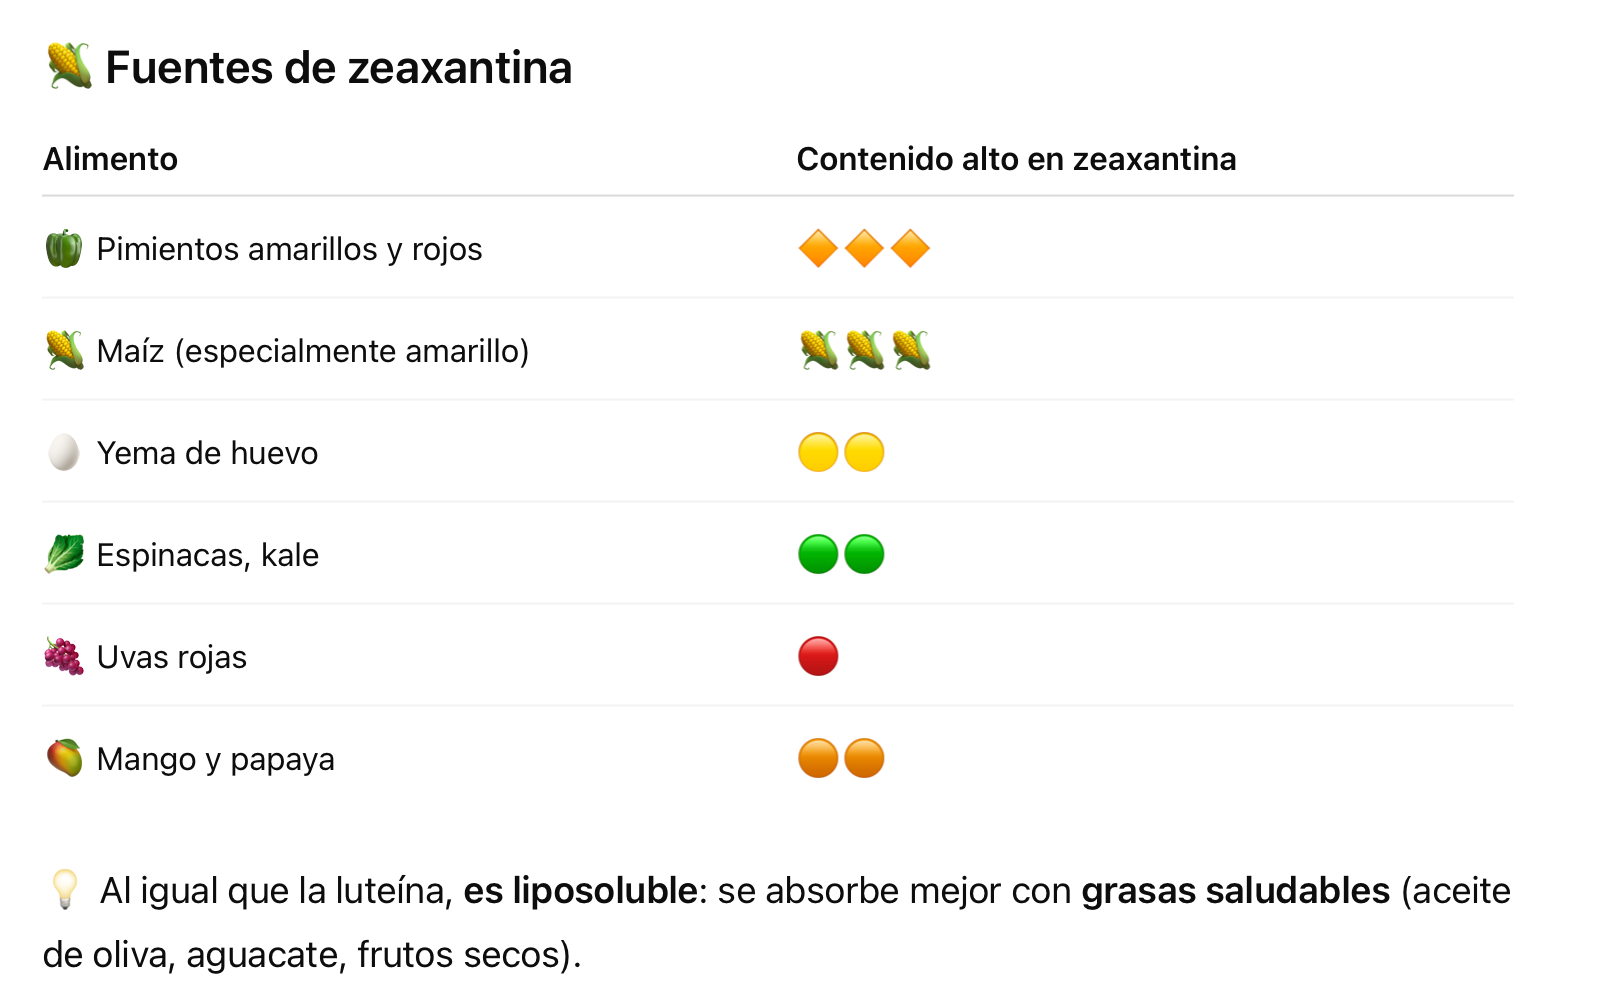
Task: Click the first yellow circle for Yema
Action: click(818, 453)
